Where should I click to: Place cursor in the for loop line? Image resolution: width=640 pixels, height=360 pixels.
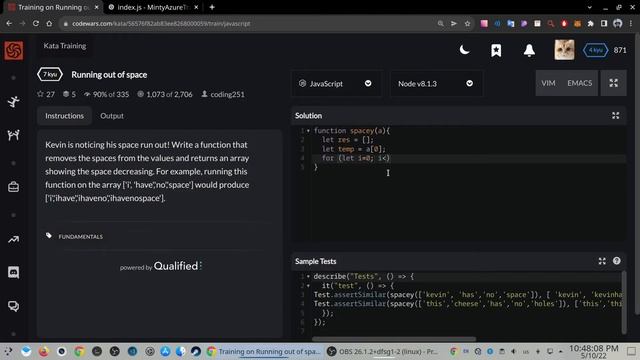(x=468, y=158)
